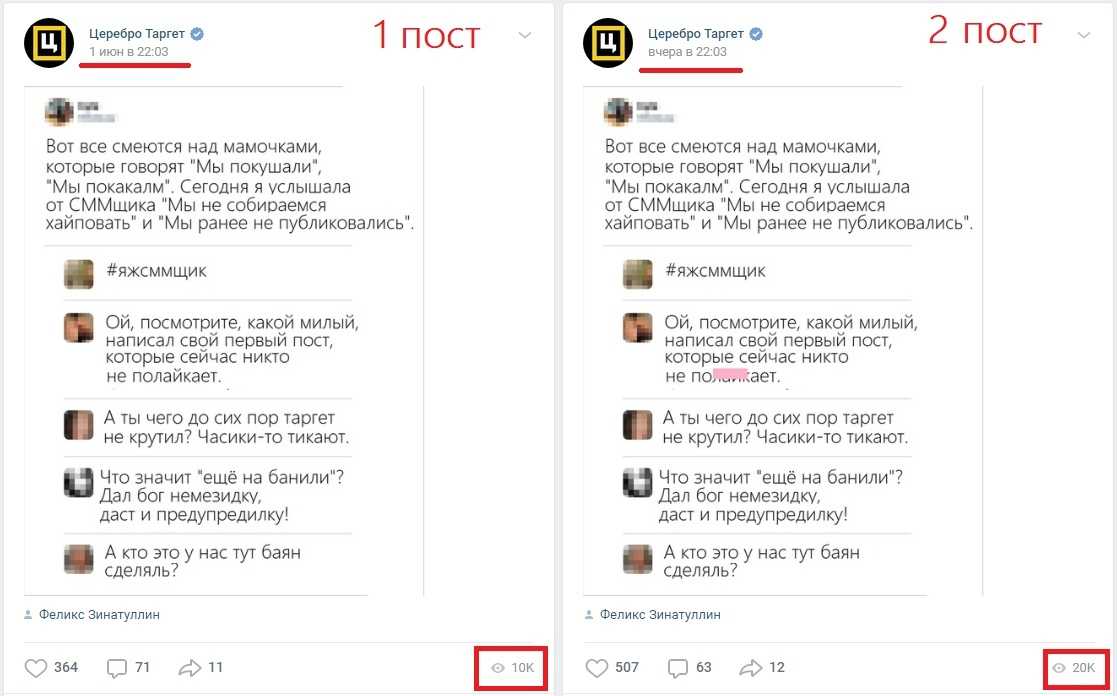
Task: Open Церебро Таргет group link in second post
Action: [x=696, y=33]
